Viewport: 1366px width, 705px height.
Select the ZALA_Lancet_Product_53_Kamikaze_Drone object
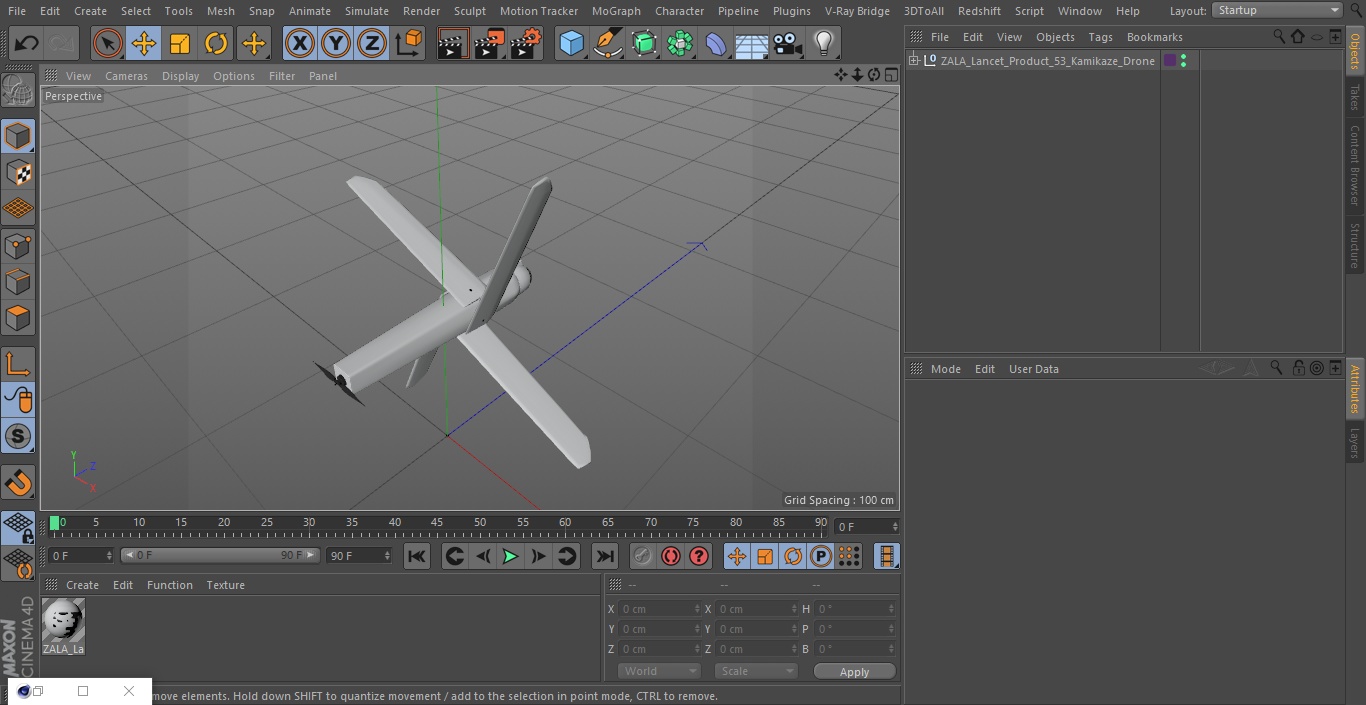(x=1047, y=61)
